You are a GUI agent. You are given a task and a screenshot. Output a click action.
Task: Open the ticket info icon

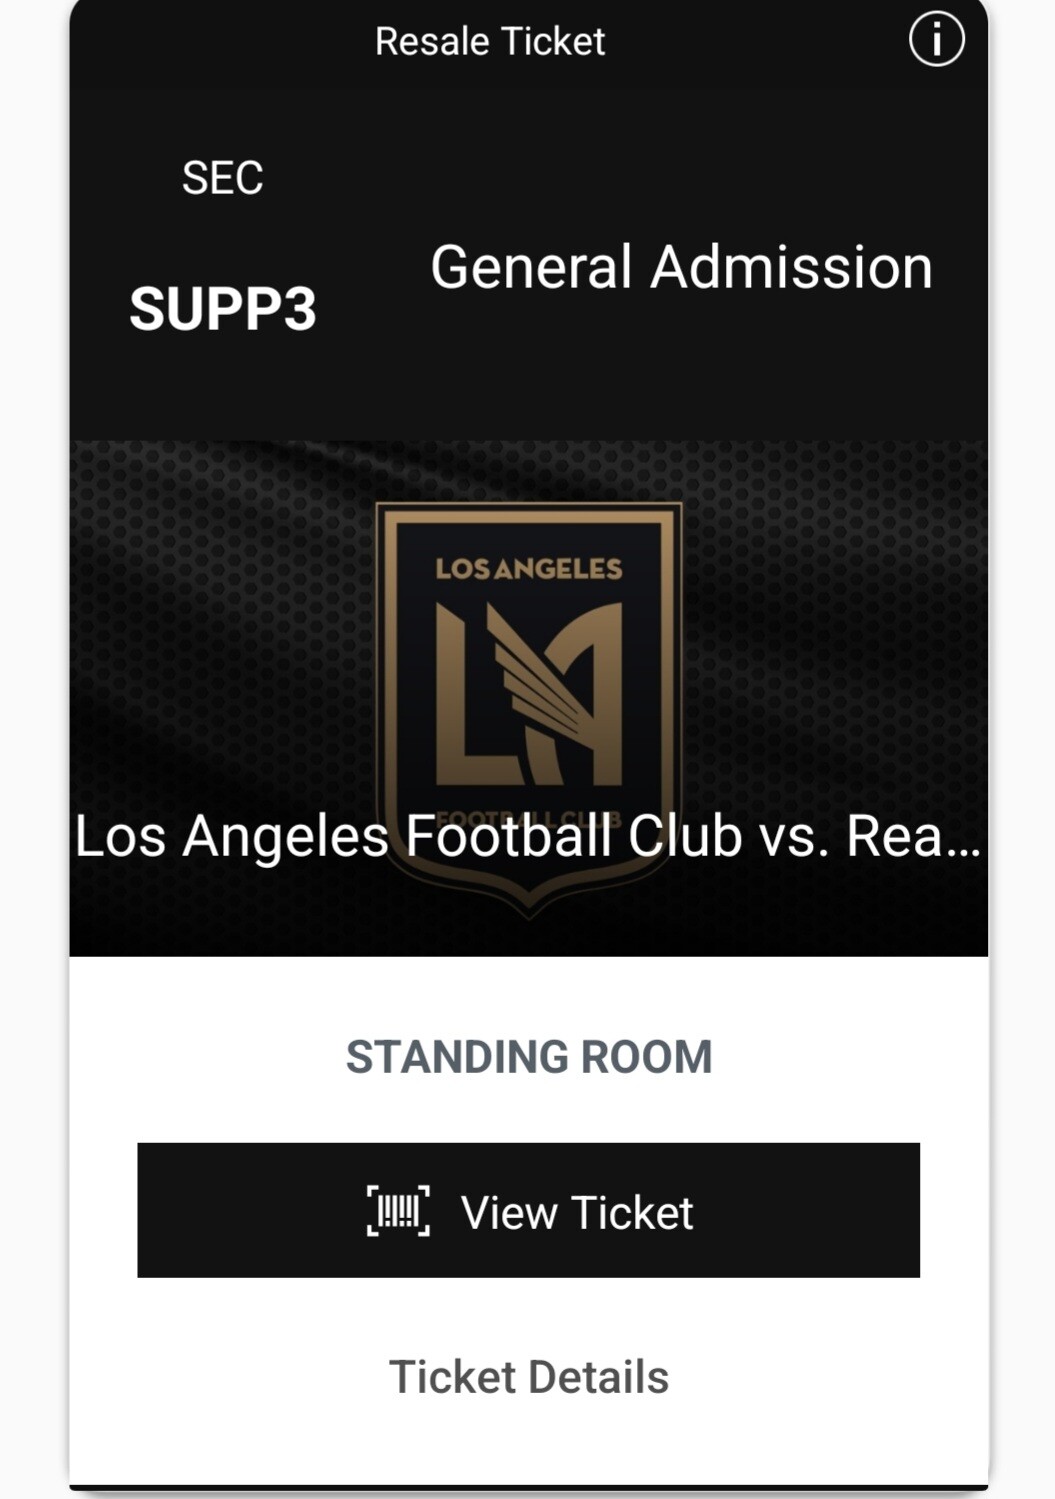tap(936, 40)
